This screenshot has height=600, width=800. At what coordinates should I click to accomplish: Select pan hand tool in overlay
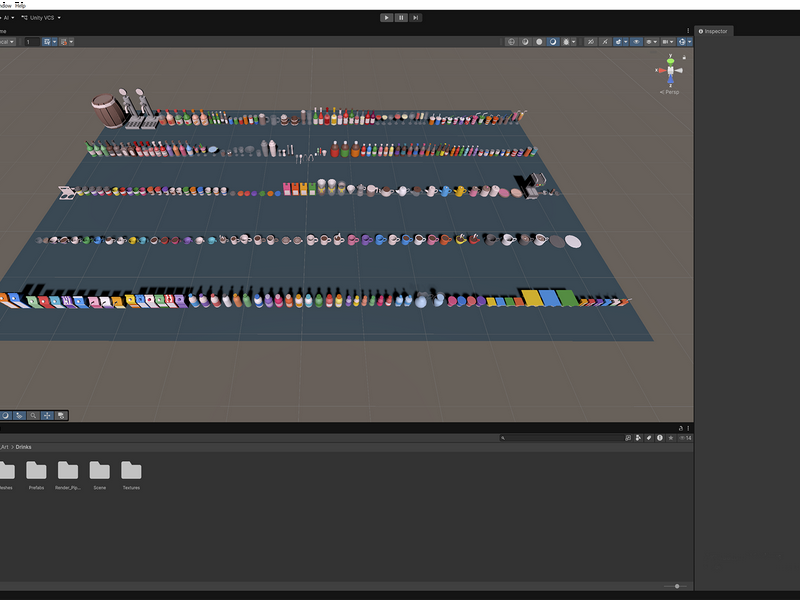click(19, 416)
